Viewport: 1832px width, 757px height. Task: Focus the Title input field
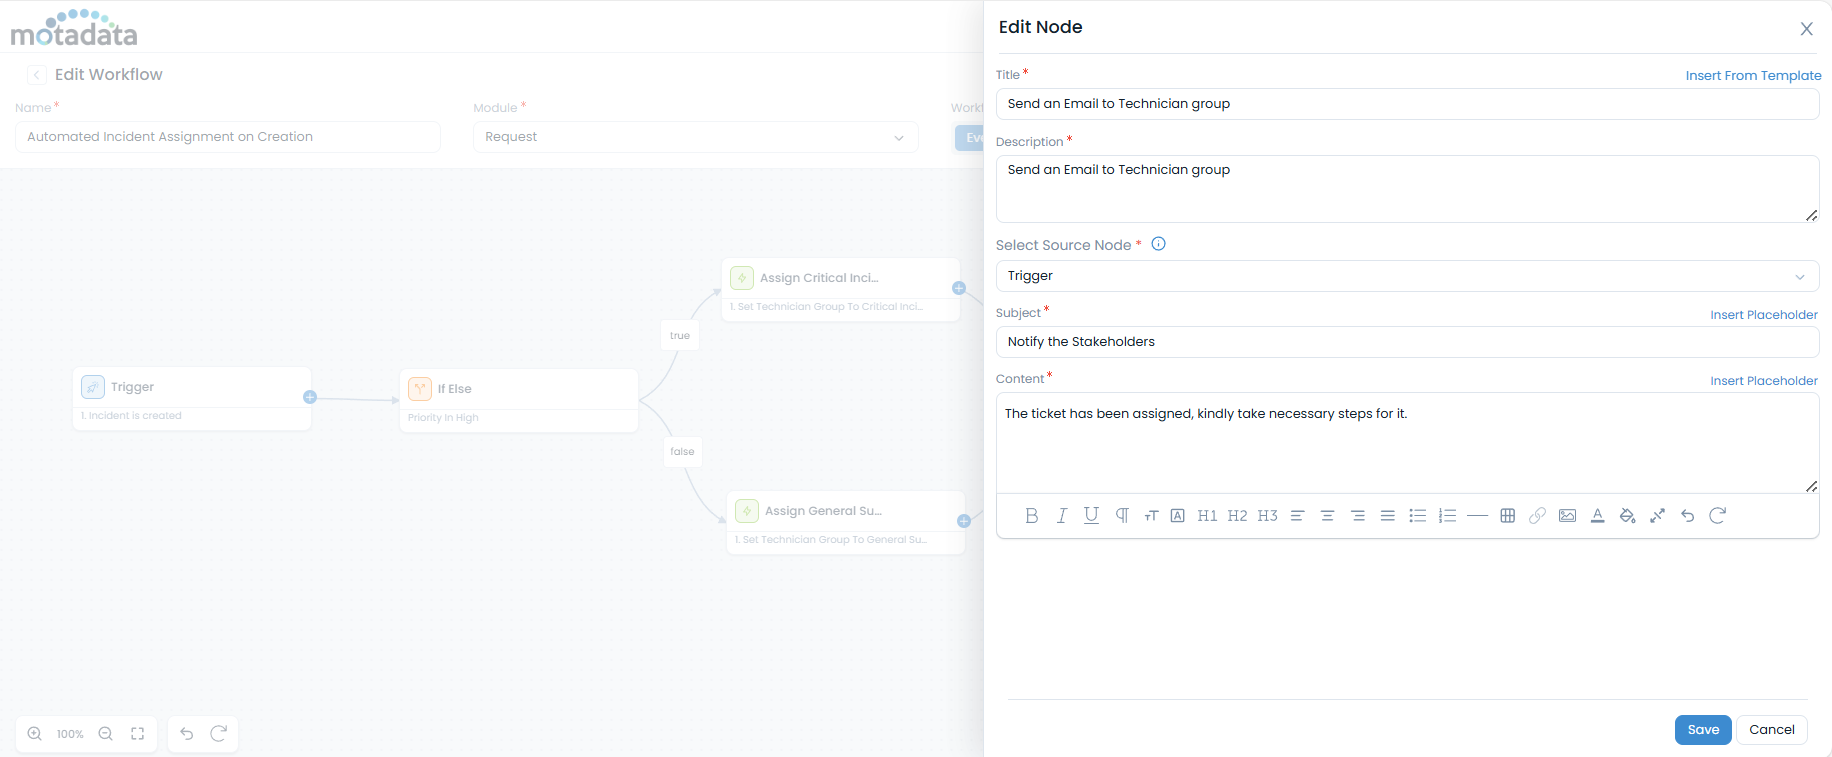click(1407, 104)
